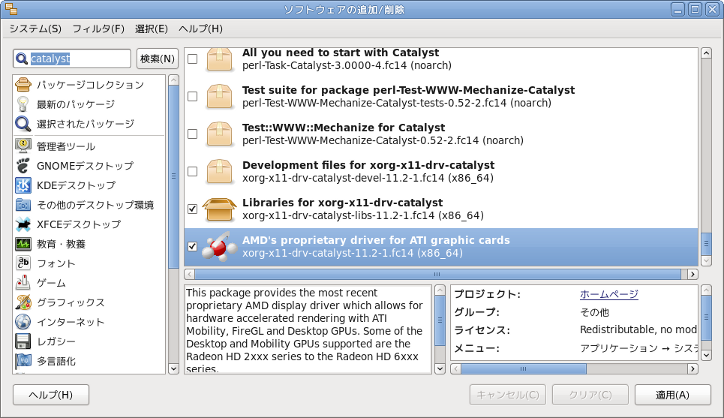The image size is (724, 418).
Task: Select the Admin Tools category icon
Action: (x=24, y=146)
